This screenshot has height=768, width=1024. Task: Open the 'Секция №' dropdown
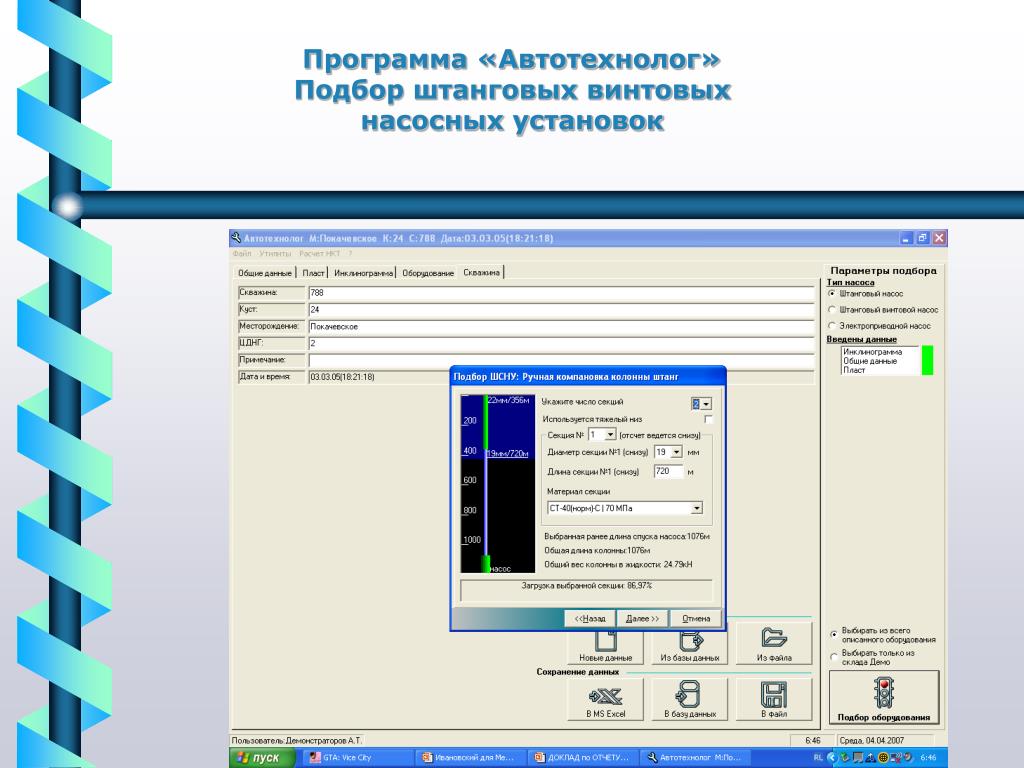pyautogui.click(x=610, y=434)
